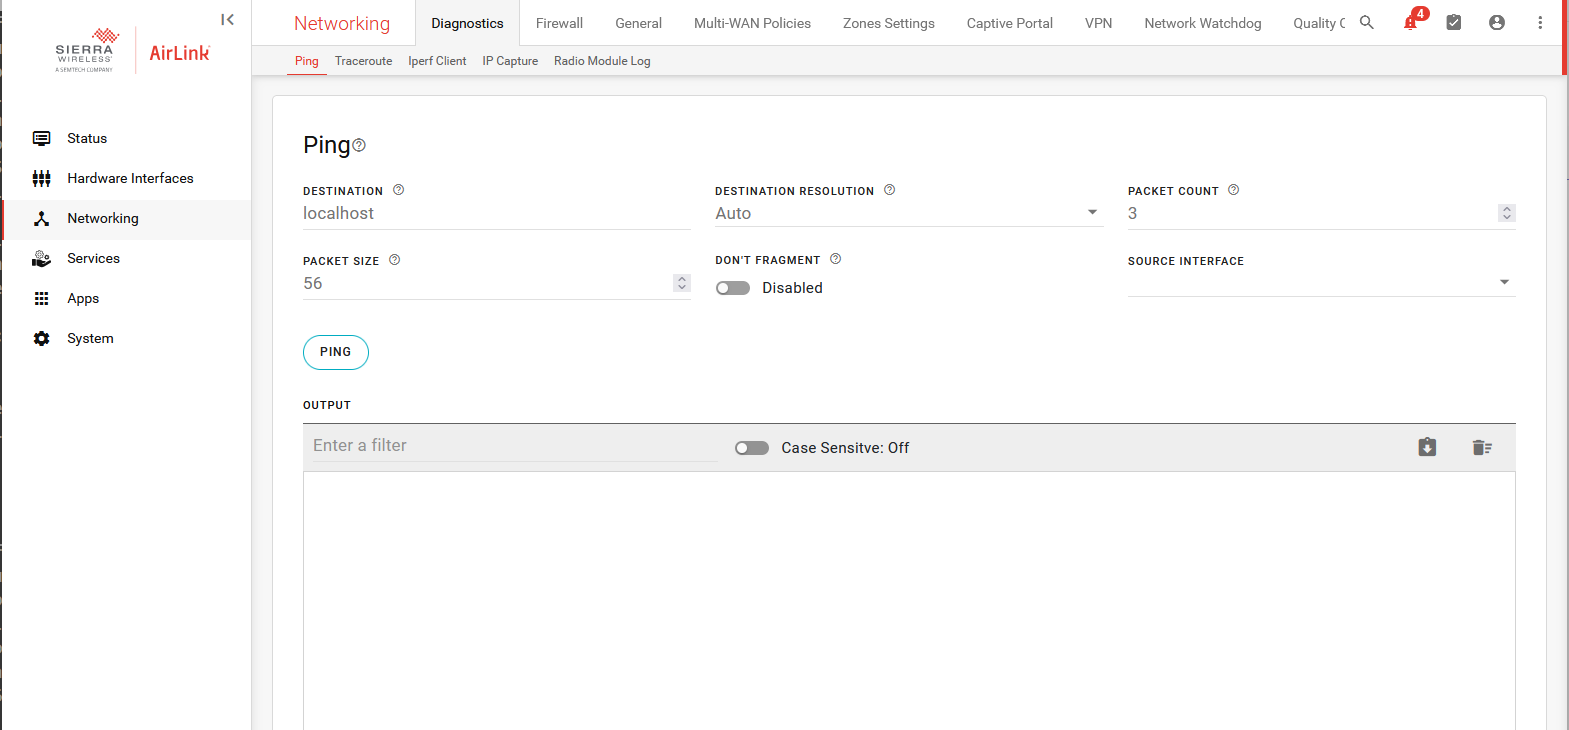Switch to the Firewall tab
Image resolution: width=1569 pixels, height=730 pixels.
559,23
